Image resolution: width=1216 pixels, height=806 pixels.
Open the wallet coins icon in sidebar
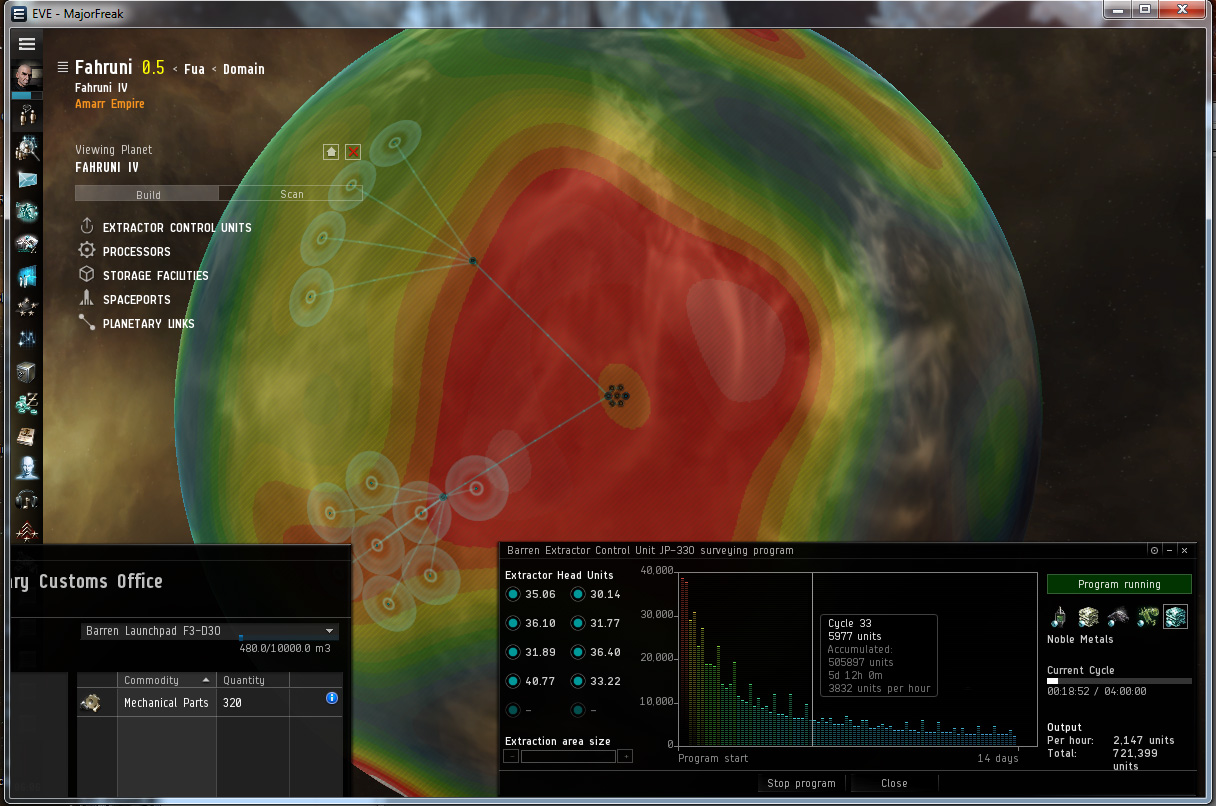tap(27, 404)
